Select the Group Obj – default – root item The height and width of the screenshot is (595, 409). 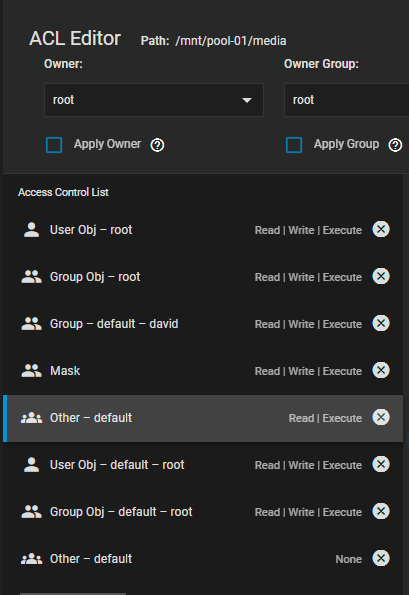point(203,512)
